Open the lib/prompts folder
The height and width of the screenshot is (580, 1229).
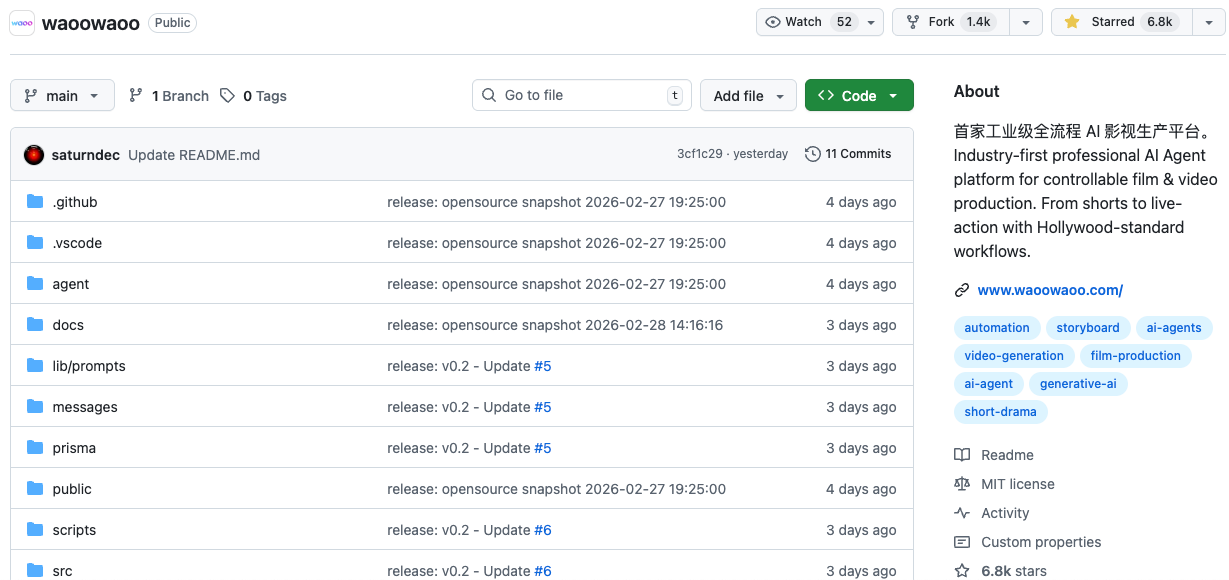(x=89, y=366)
